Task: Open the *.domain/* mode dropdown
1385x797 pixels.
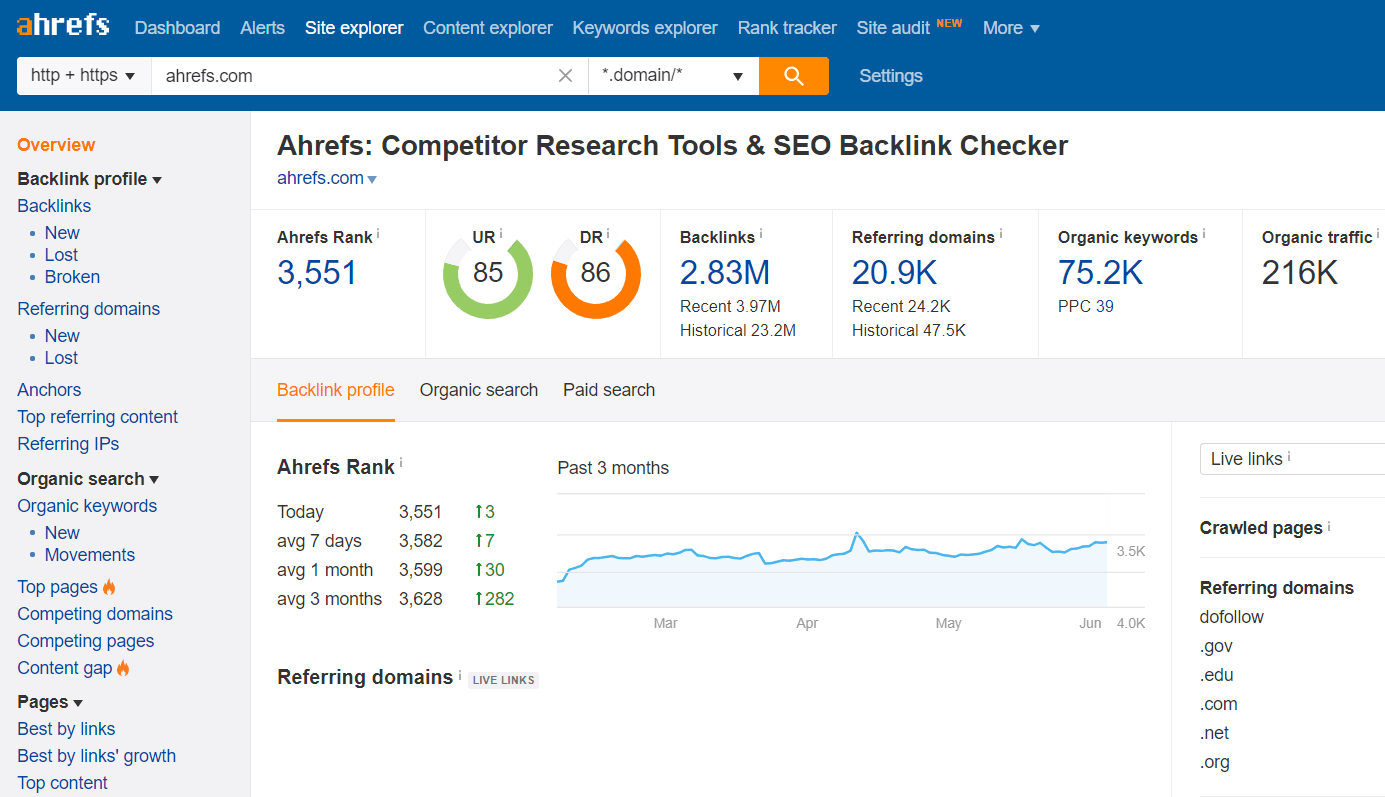Action: point(674,76)
